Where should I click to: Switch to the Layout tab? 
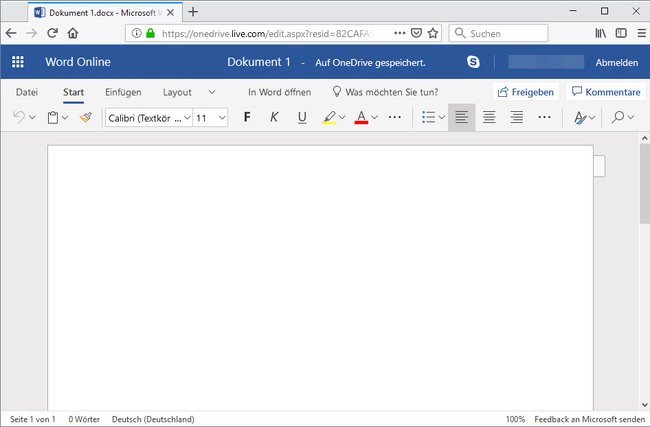tap(177, 92)
